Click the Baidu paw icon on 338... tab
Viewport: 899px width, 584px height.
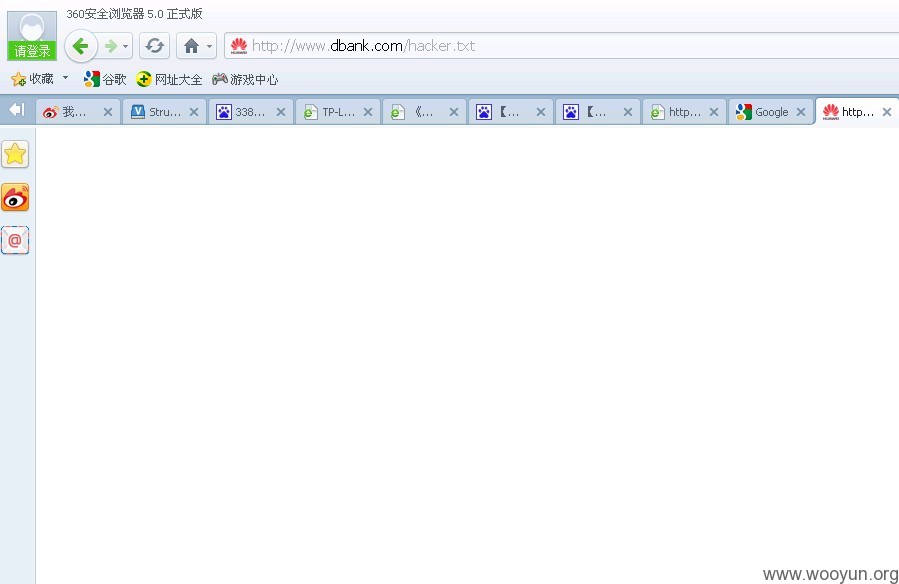(x=224, y=112)
